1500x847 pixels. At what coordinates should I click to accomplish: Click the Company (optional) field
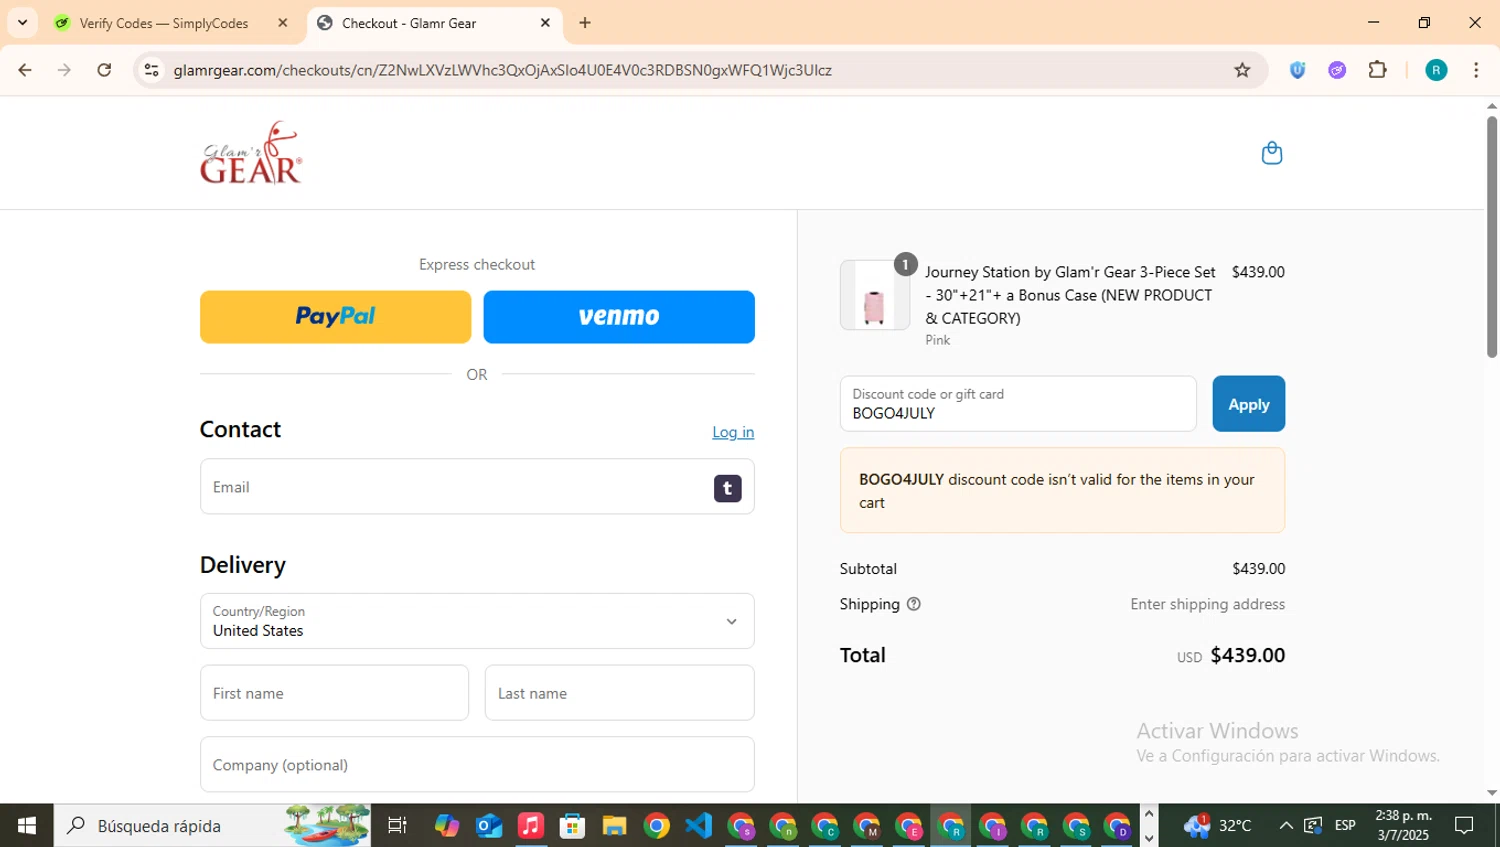(477, 765)
